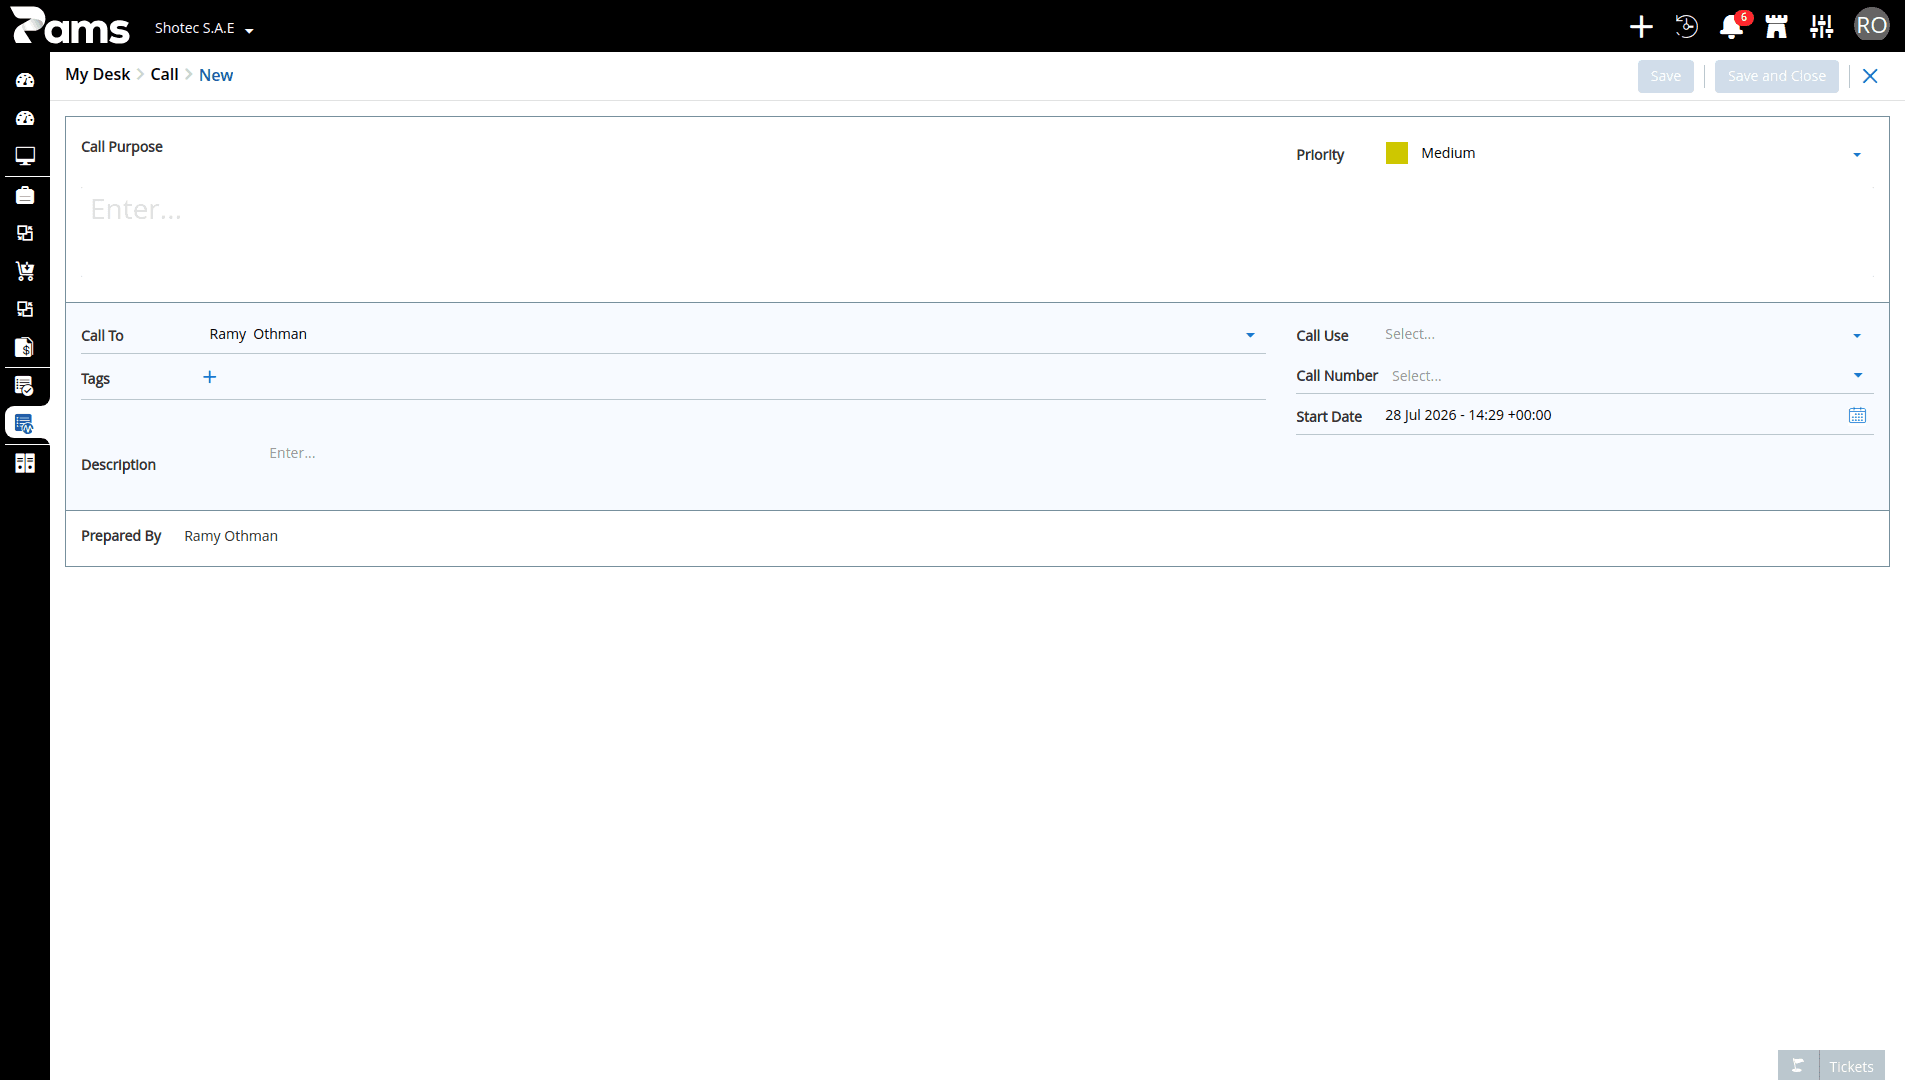Click the Save and Close button
Image resolution: width=1905 pixels, height=1080 pixels.
[1776, 76]
